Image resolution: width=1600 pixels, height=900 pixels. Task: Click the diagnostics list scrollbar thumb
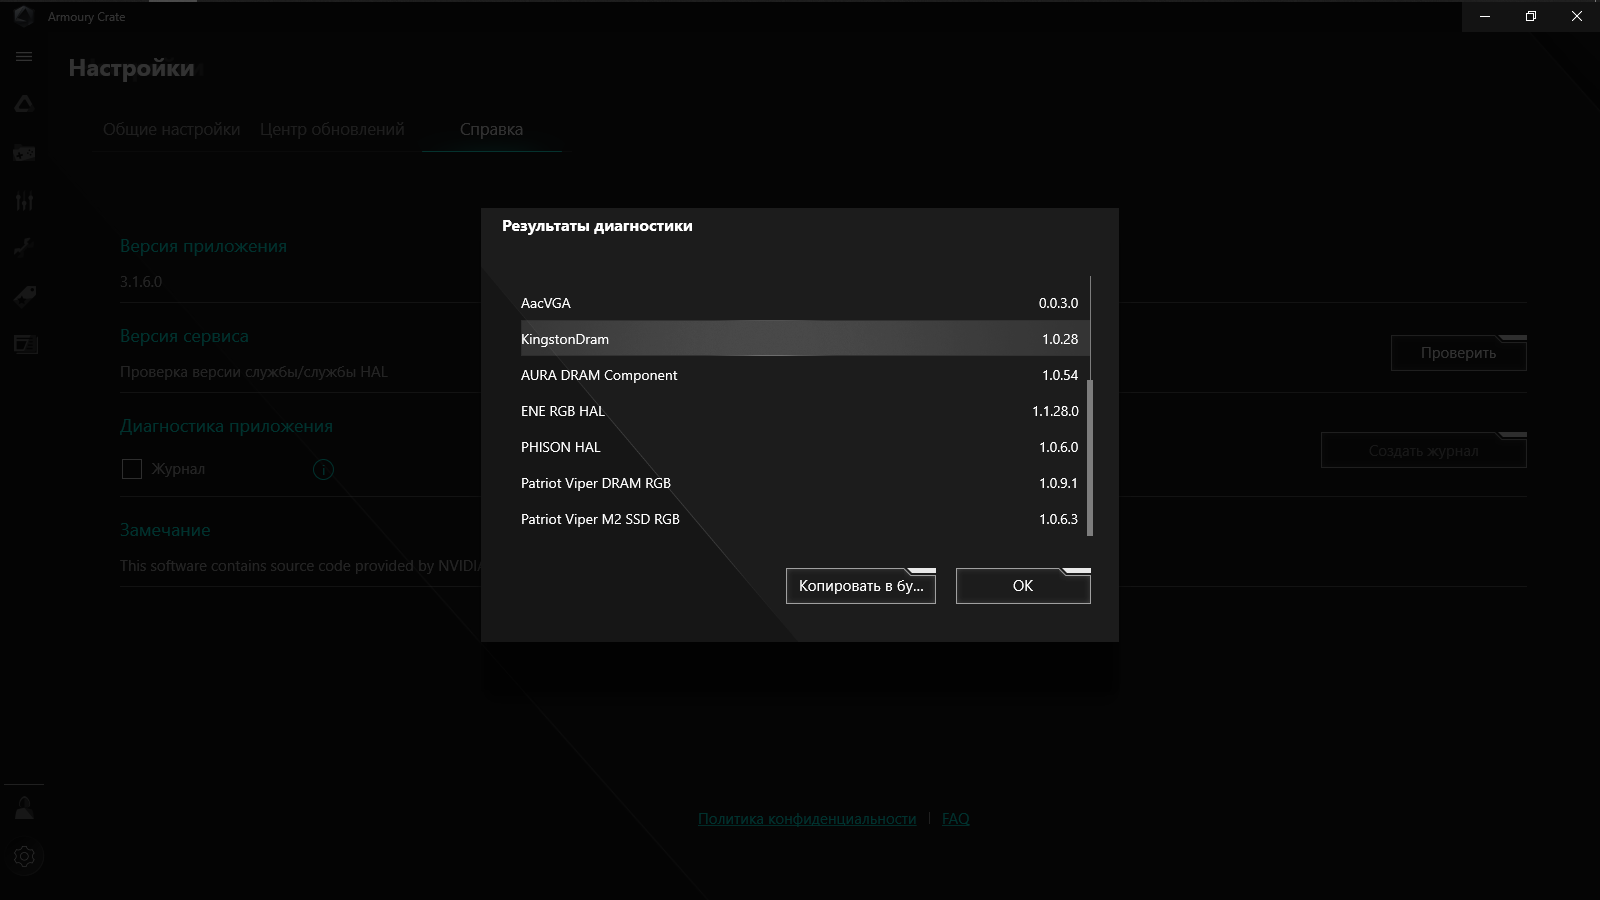1090,457
